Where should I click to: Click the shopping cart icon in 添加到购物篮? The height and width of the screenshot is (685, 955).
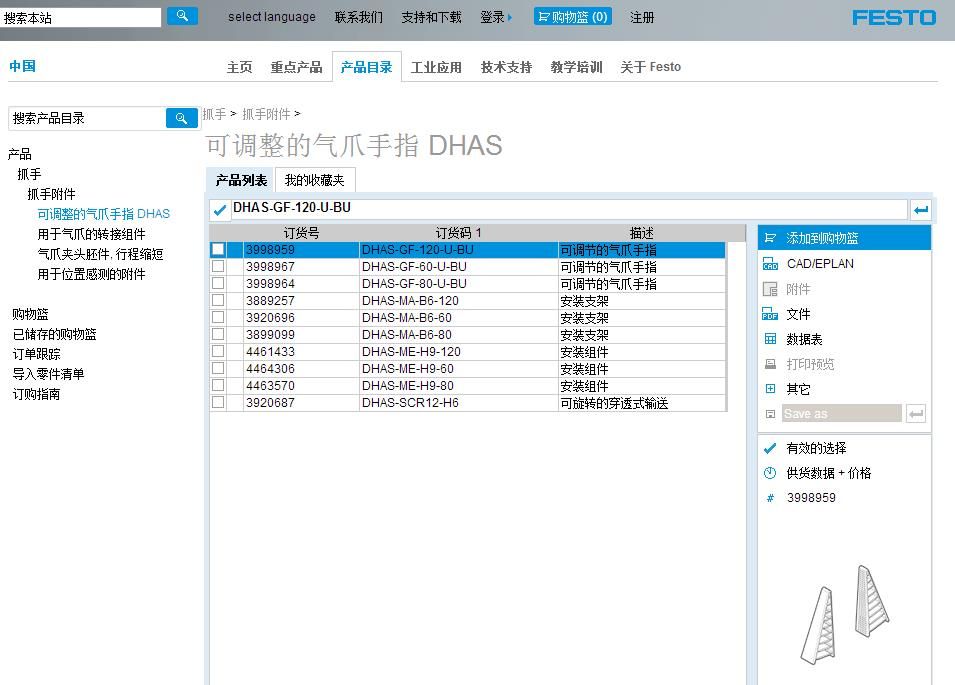(x=770, y=238)
